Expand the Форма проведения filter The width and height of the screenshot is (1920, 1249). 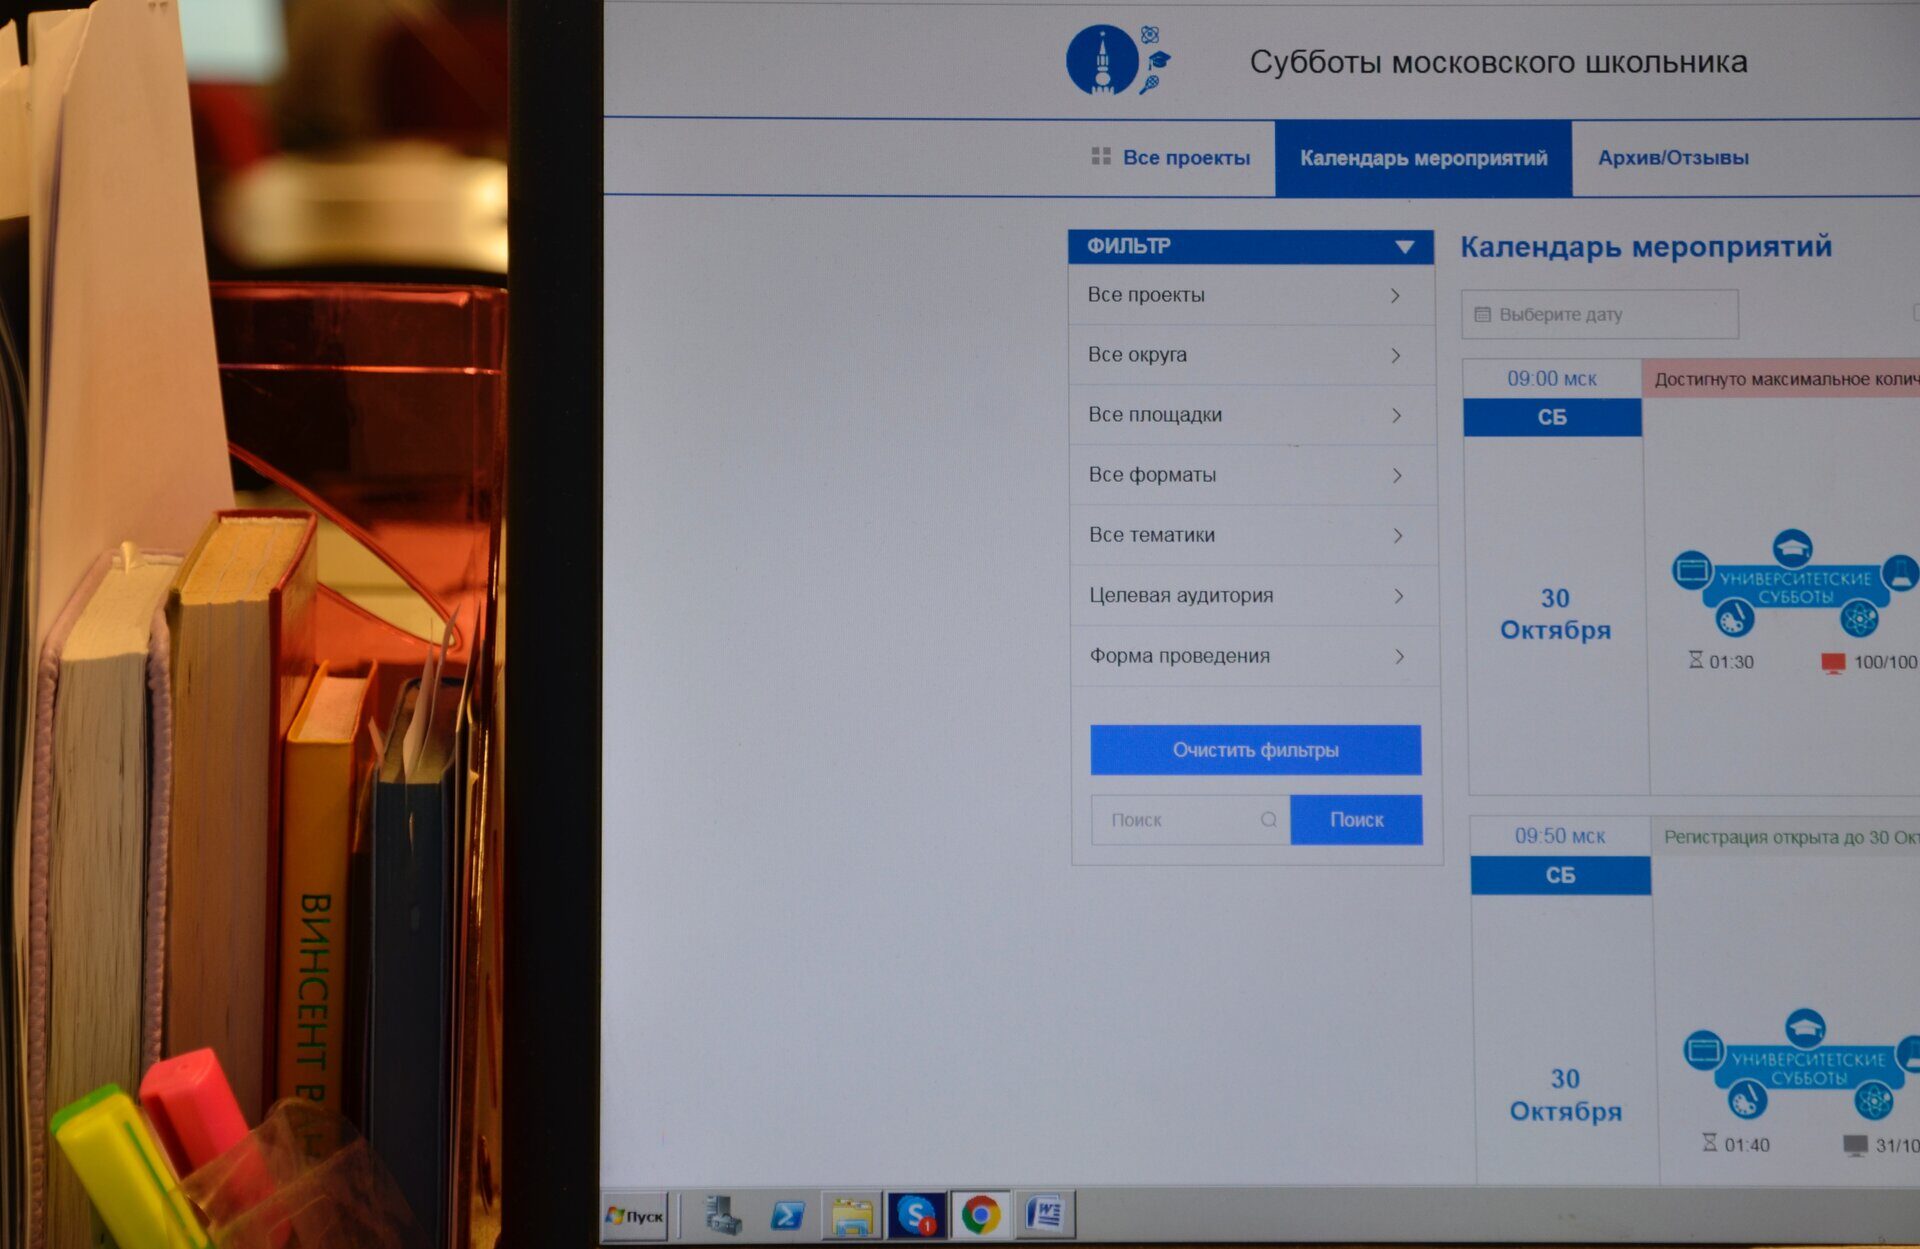1255,656
